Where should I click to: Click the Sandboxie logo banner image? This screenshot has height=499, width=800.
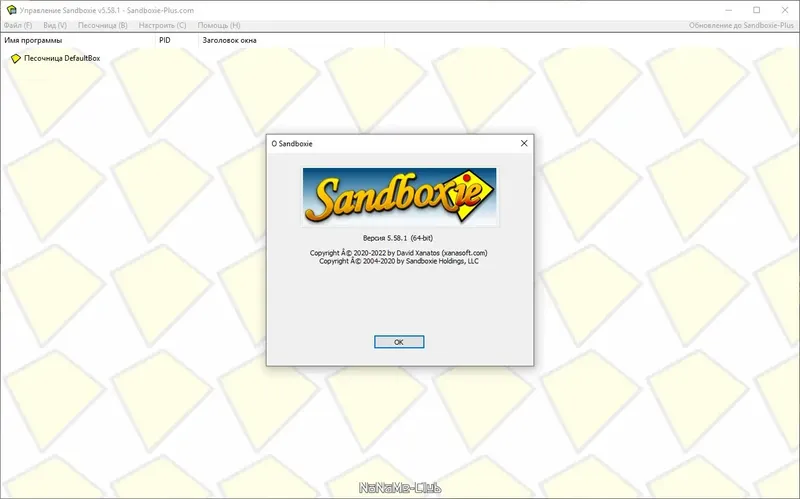click(399, 196)
